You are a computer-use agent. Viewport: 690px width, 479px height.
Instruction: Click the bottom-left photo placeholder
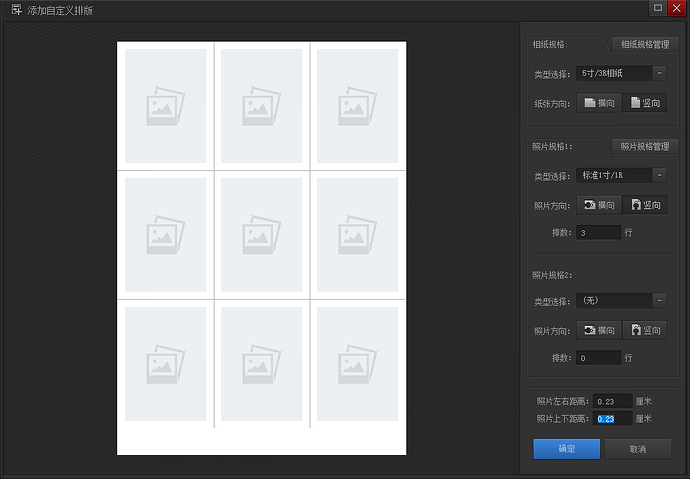coord(165,364)
